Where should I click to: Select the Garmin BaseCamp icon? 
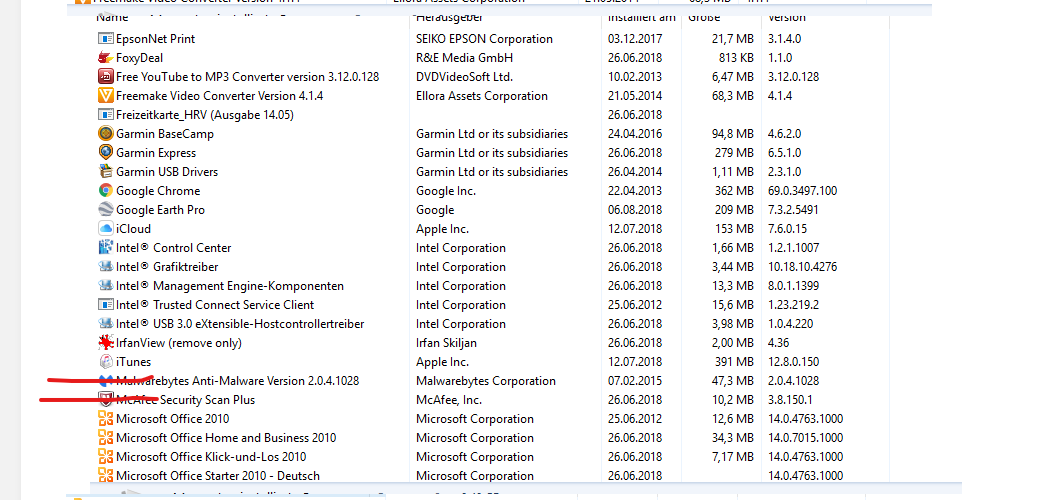tap(105, 133)
